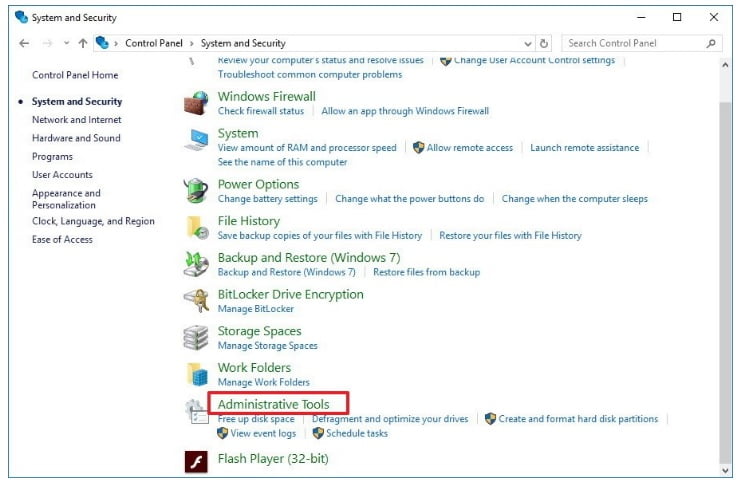
Task: Open the Power Options heading
Action: coord(259,184)
